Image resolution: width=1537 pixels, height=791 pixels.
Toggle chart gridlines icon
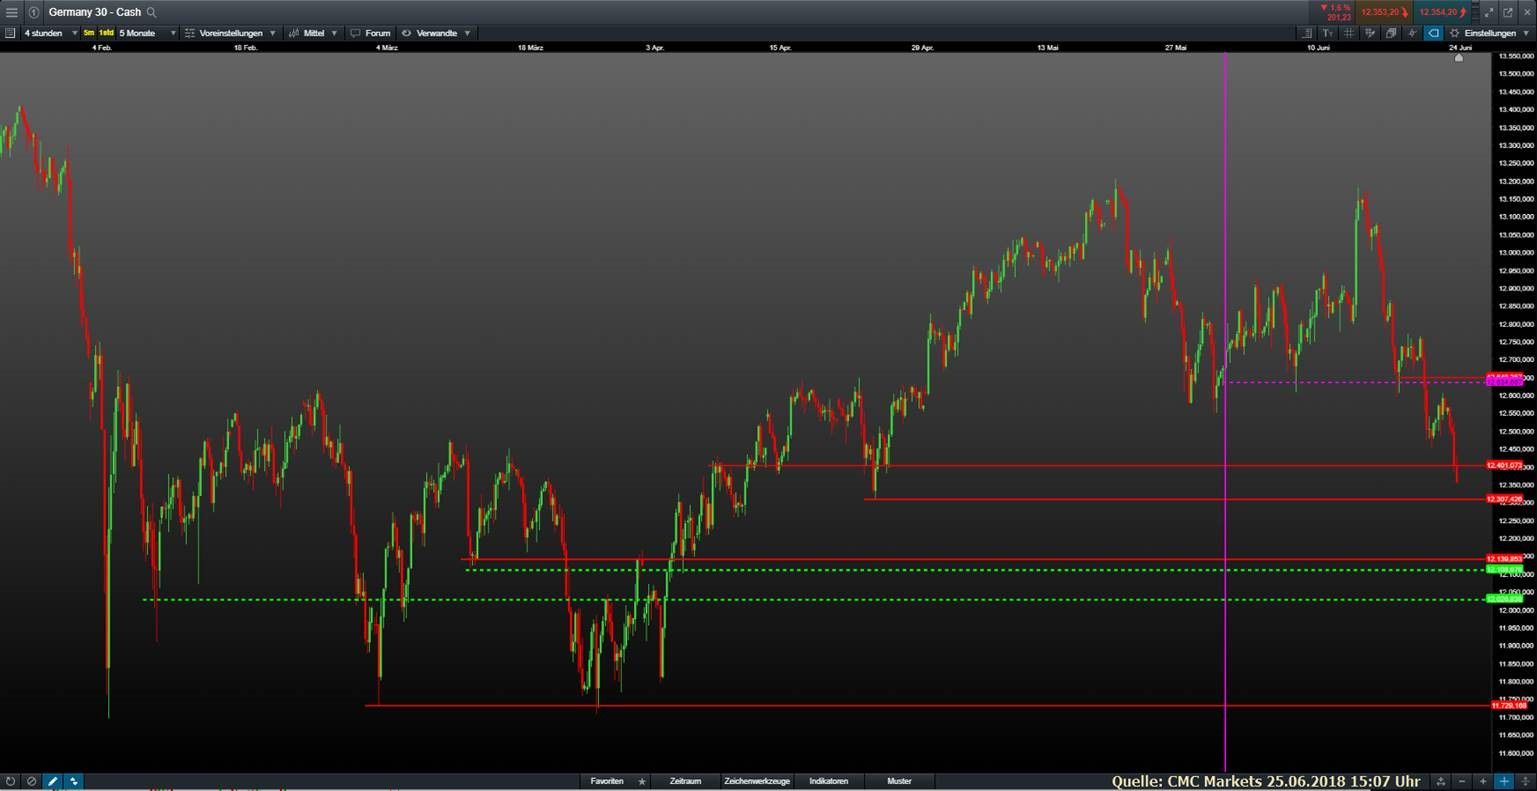click(x=1349, y=33)
